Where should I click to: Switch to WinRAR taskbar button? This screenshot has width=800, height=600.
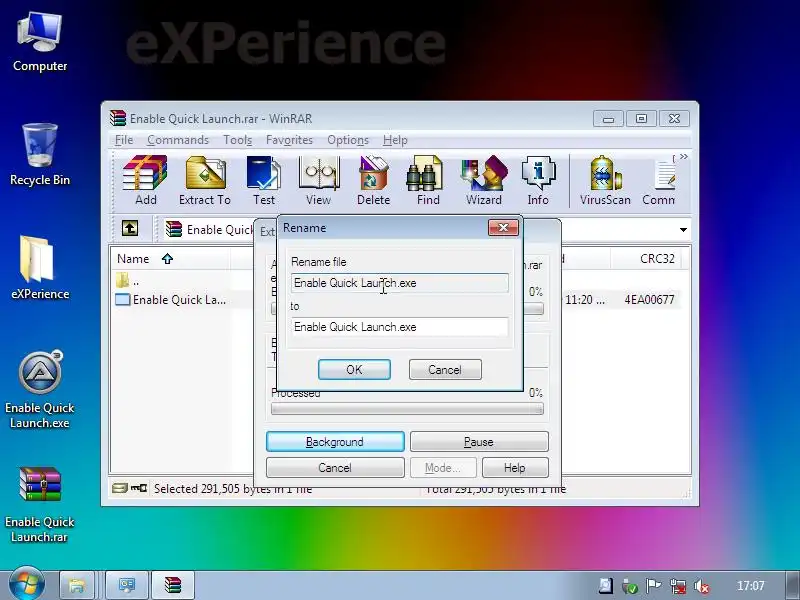(173, 585)
